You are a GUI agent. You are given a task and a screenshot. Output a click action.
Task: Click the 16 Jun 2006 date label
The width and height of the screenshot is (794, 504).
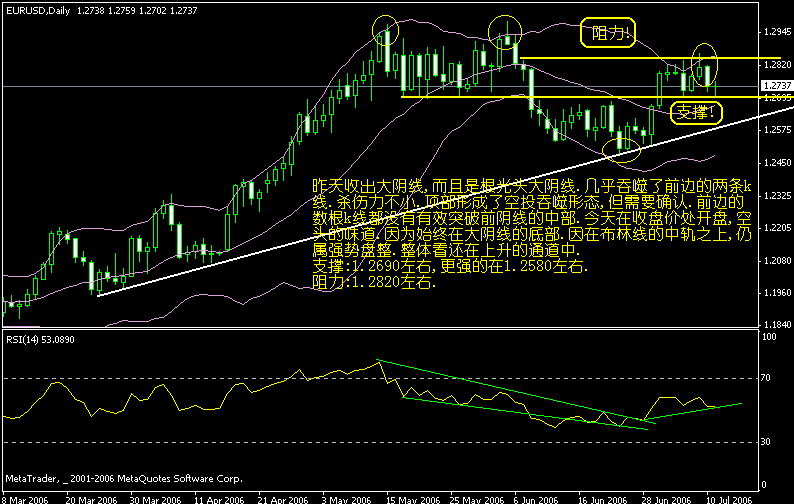603,499
